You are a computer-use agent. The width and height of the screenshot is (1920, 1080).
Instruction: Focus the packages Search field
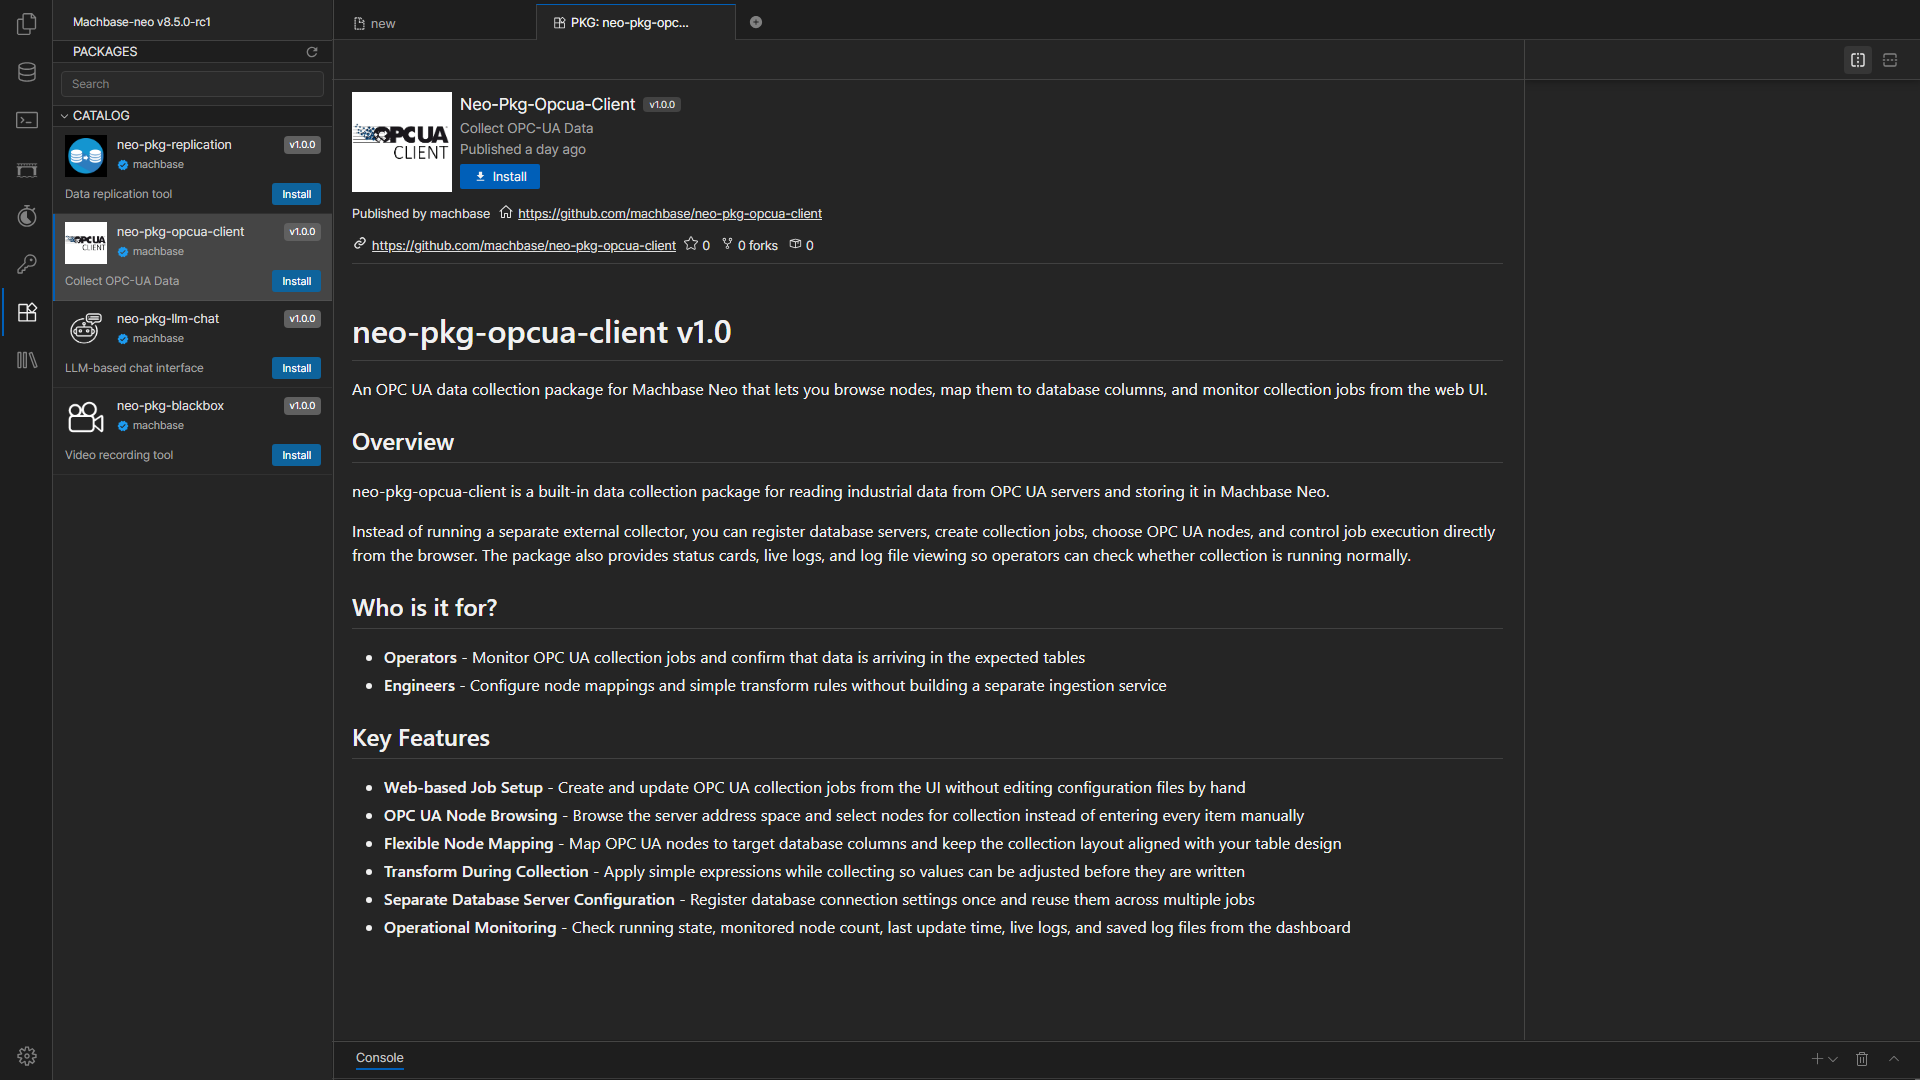pos(192,84)
